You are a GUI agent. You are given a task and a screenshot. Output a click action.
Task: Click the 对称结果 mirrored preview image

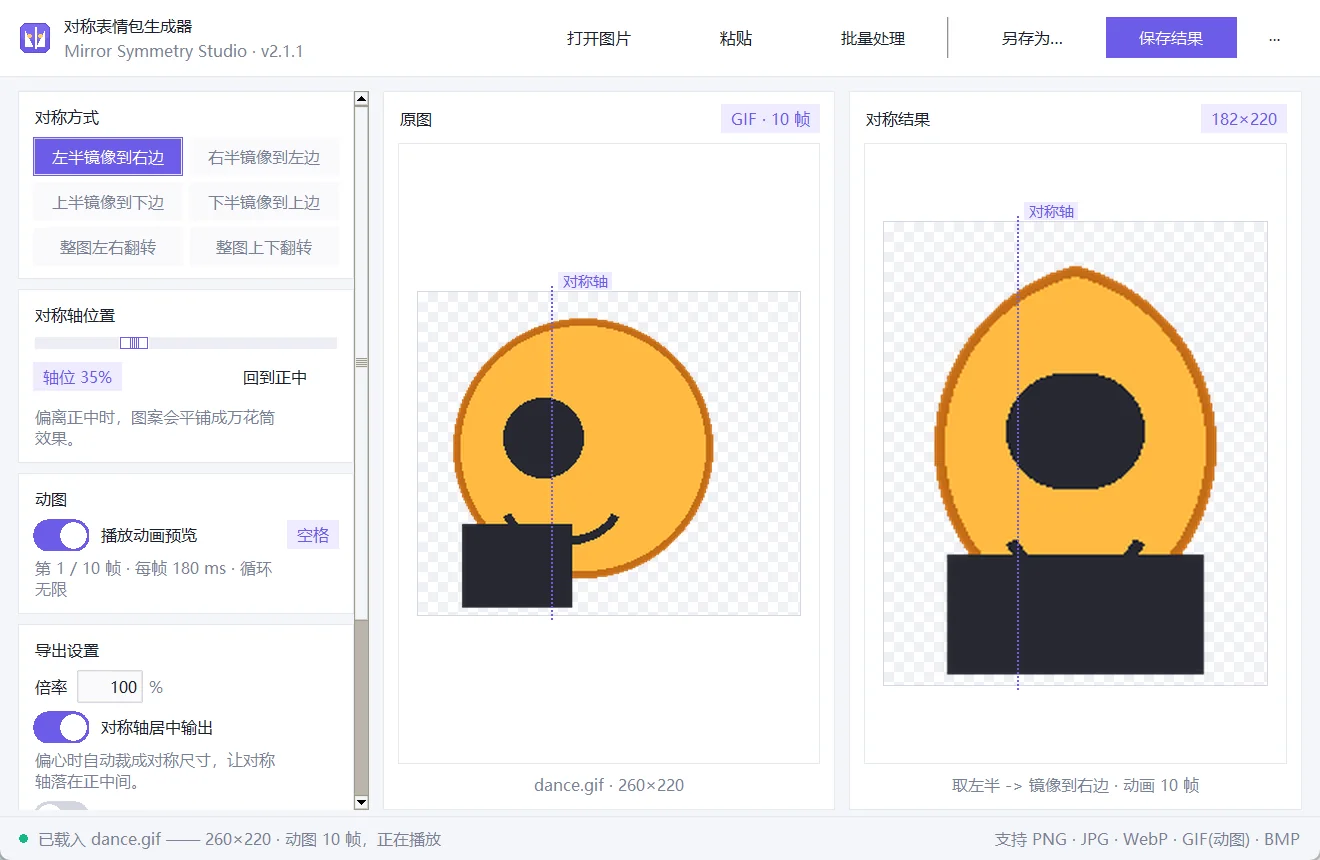[1075, 453]
